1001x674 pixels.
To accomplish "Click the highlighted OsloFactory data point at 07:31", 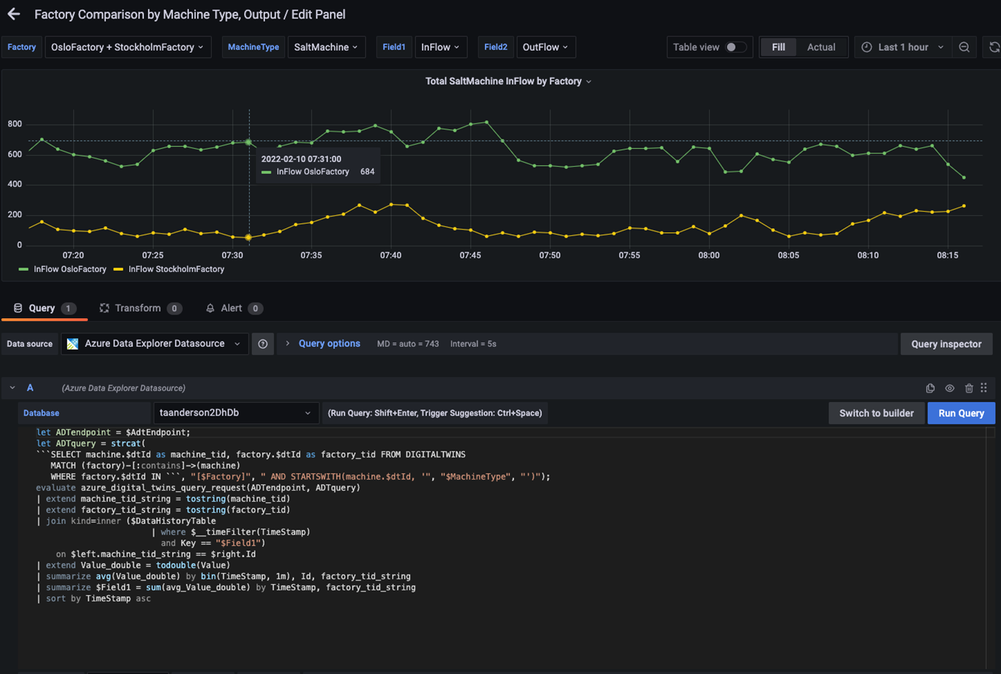I will pyautogui.click(x=249, y=142).
